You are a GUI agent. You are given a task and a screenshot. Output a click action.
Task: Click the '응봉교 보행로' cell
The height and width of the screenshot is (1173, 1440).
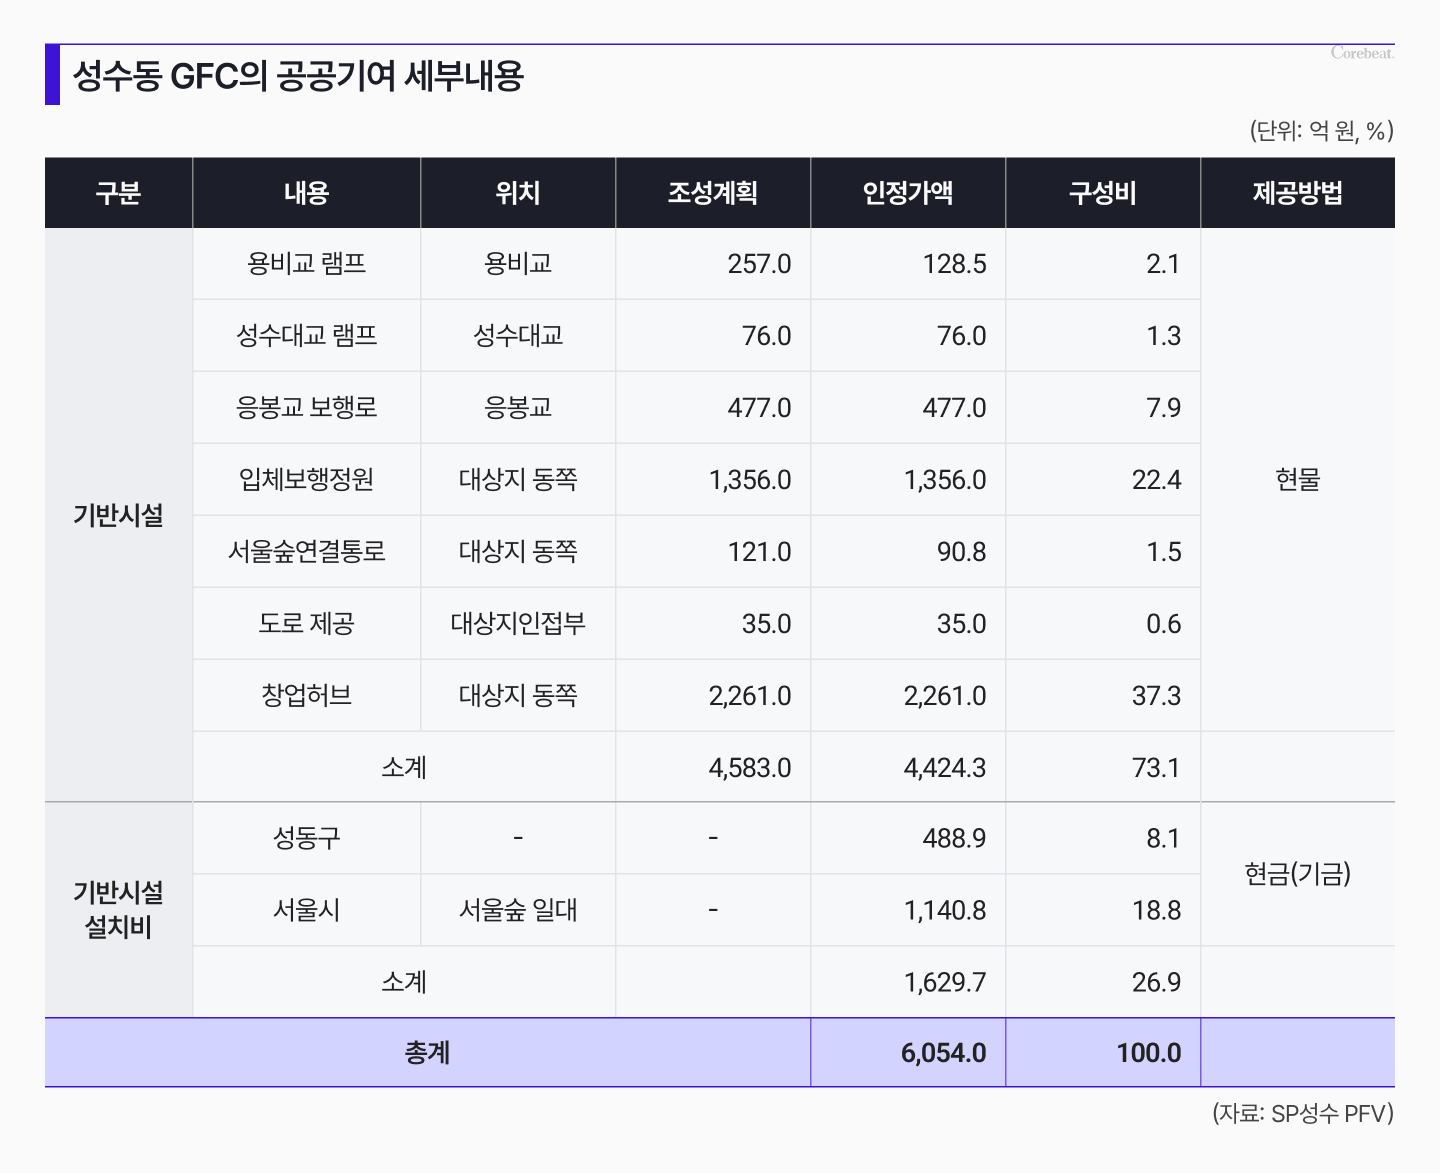[x=306, y=408]
